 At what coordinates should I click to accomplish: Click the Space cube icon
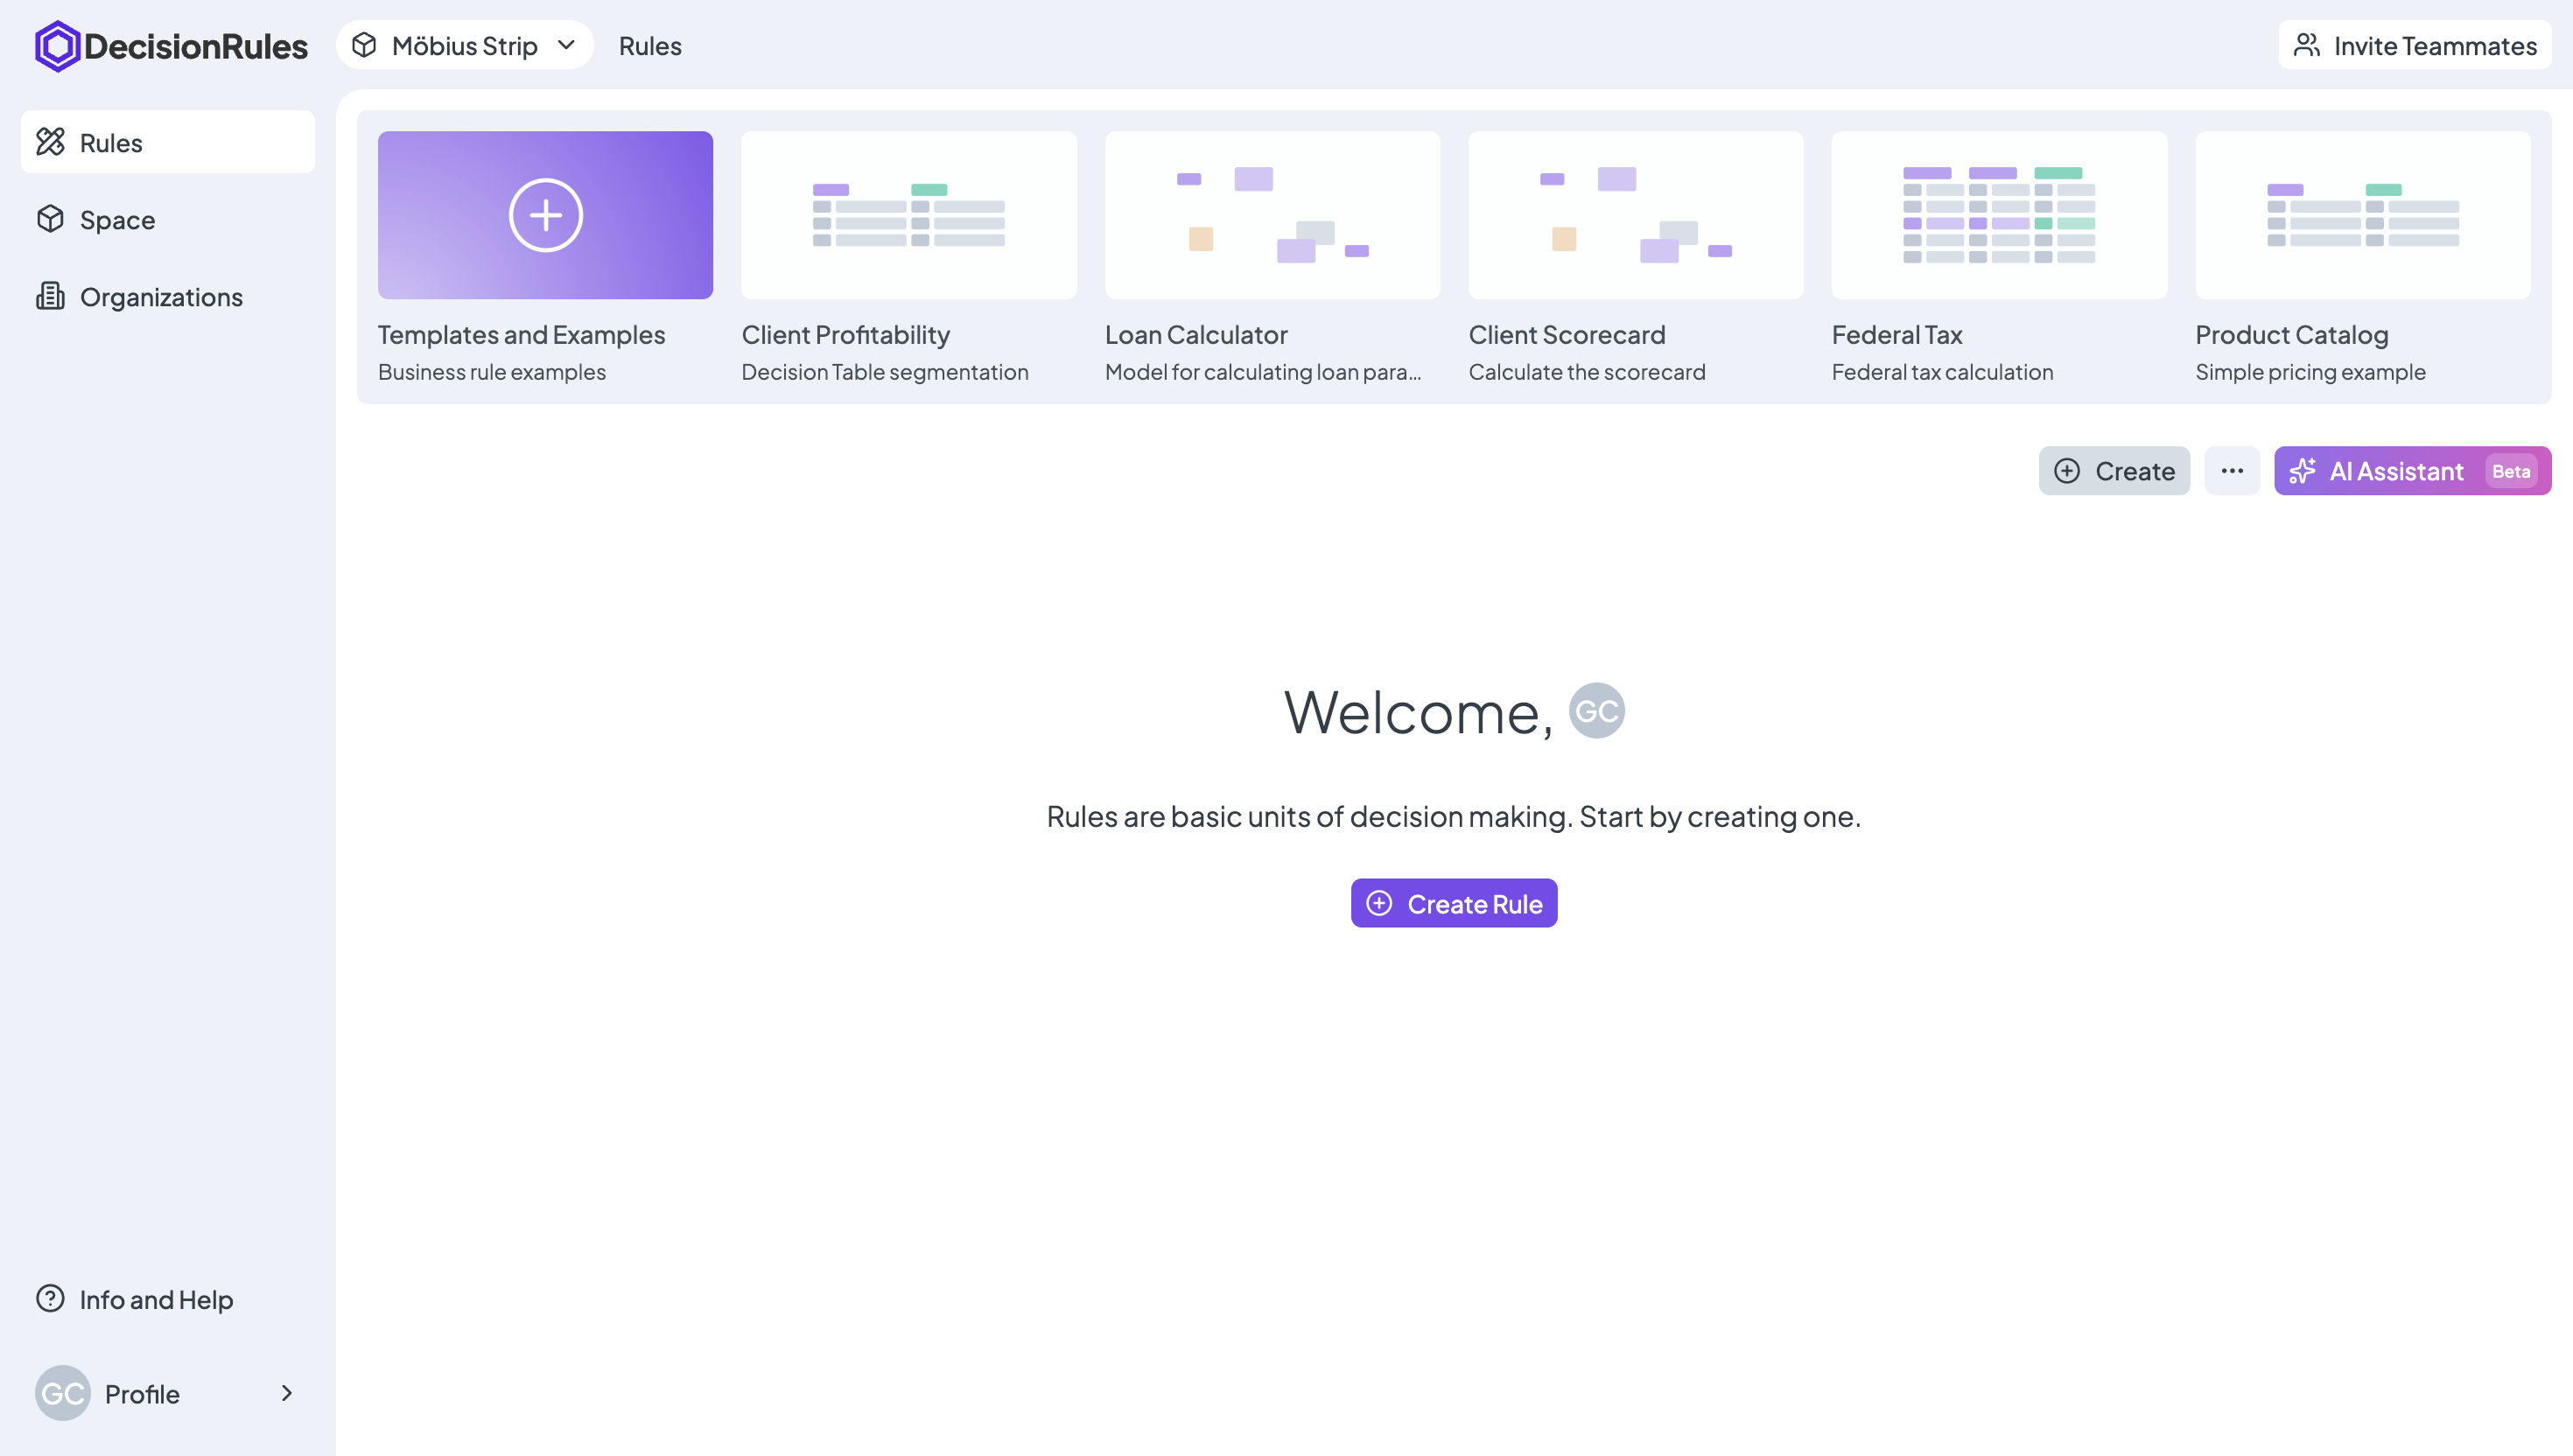(50, 219)
